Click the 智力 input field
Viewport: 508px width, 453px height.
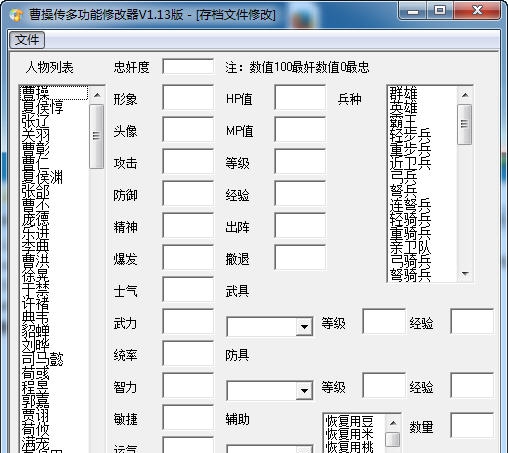(x=188, y=385)
